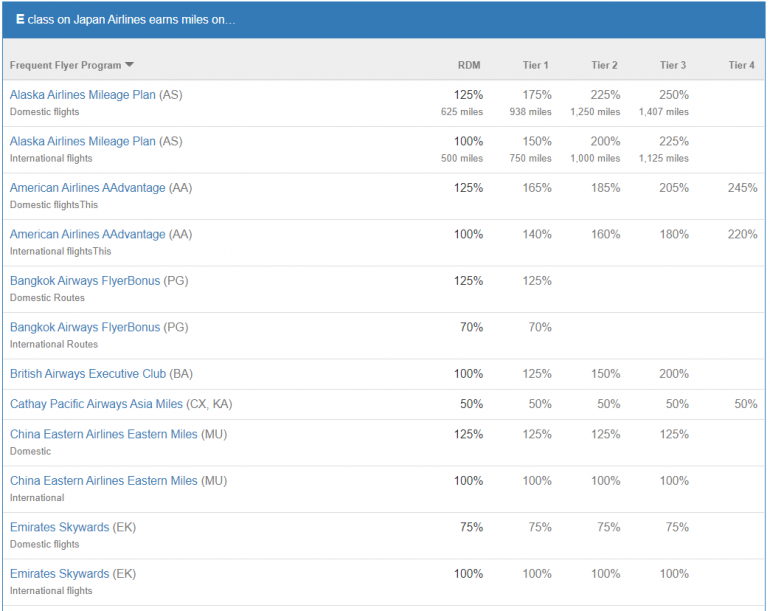The height and width of the screenshot is (611, 770).
Task: Click the Tier 1 column header
Action: pyautogui.click(x=535, y=66)
